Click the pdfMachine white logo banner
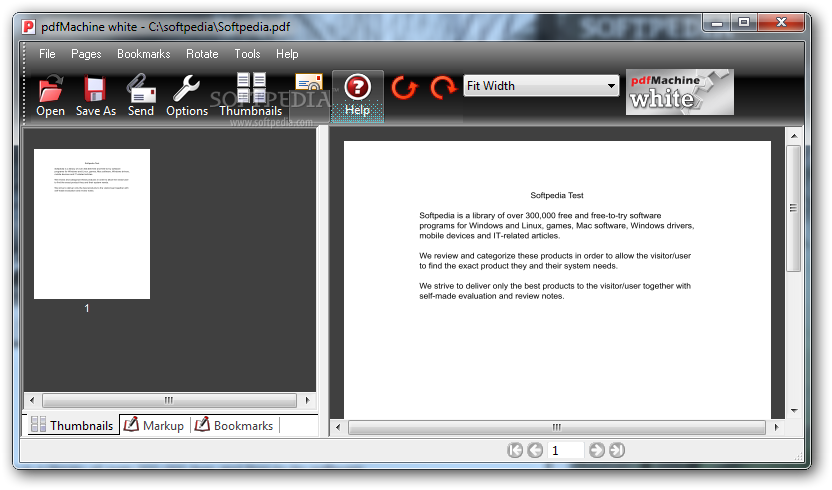The image size is (832, 490). click(680, 92)
